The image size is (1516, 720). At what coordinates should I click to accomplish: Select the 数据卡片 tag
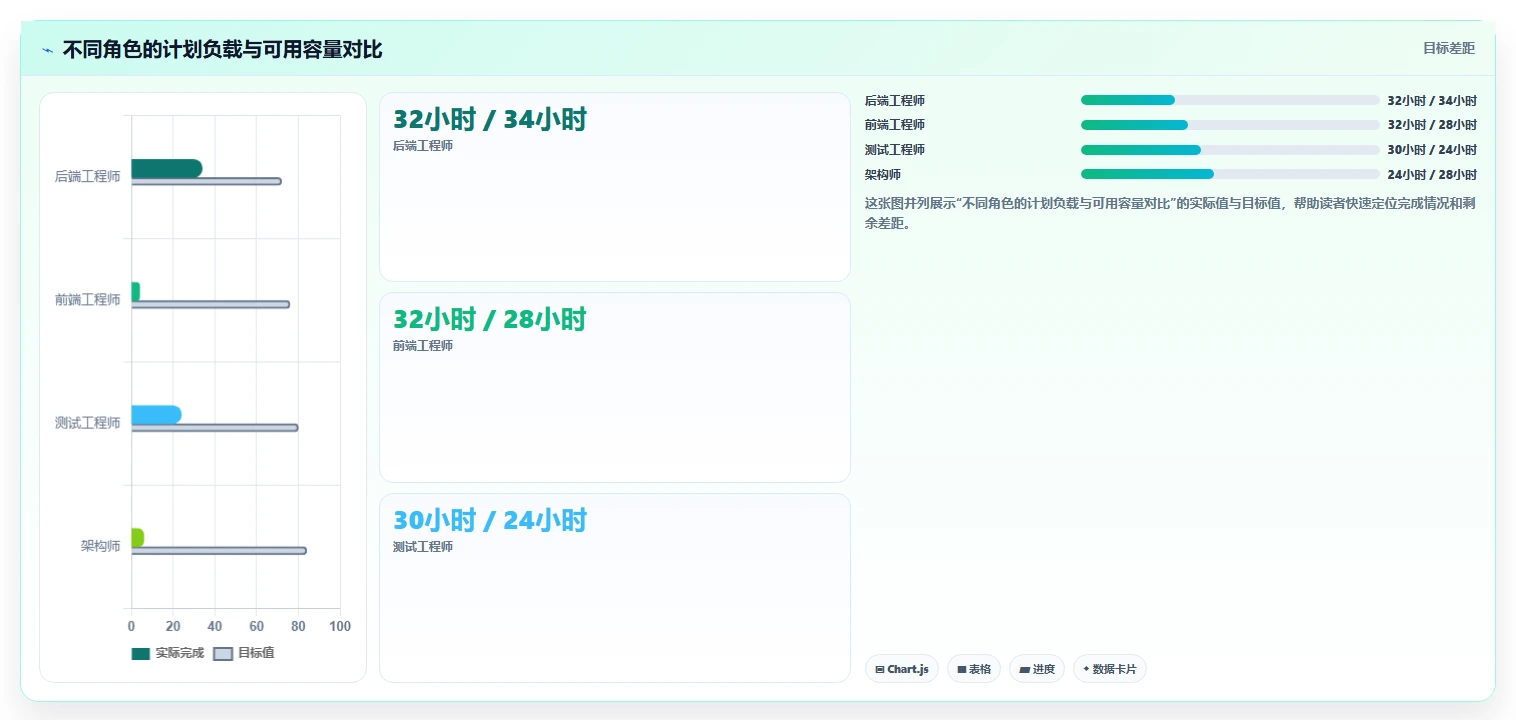(1110, 669)
